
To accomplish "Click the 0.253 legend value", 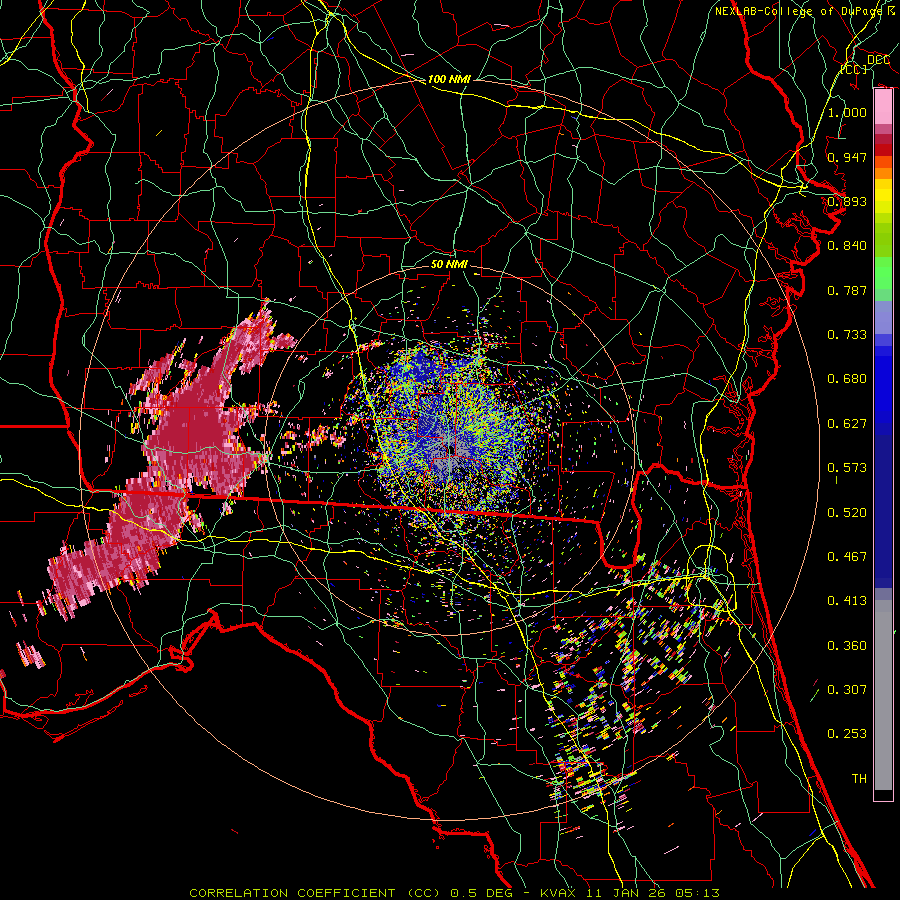I will coord(847,734).
